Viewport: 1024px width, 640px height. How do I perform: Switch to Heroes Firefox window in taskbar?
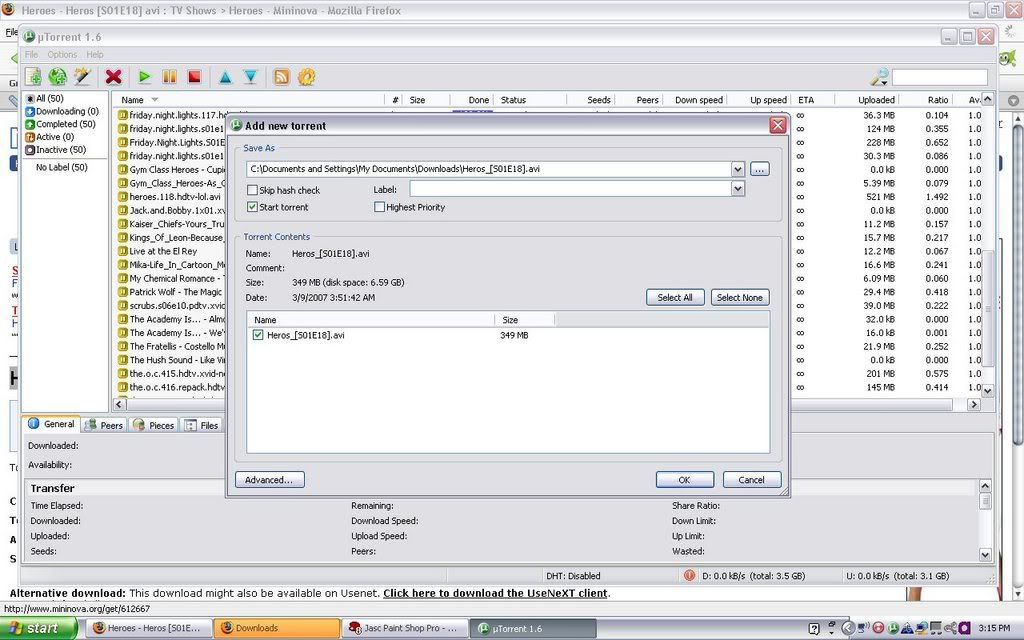(x=149, y=628)
